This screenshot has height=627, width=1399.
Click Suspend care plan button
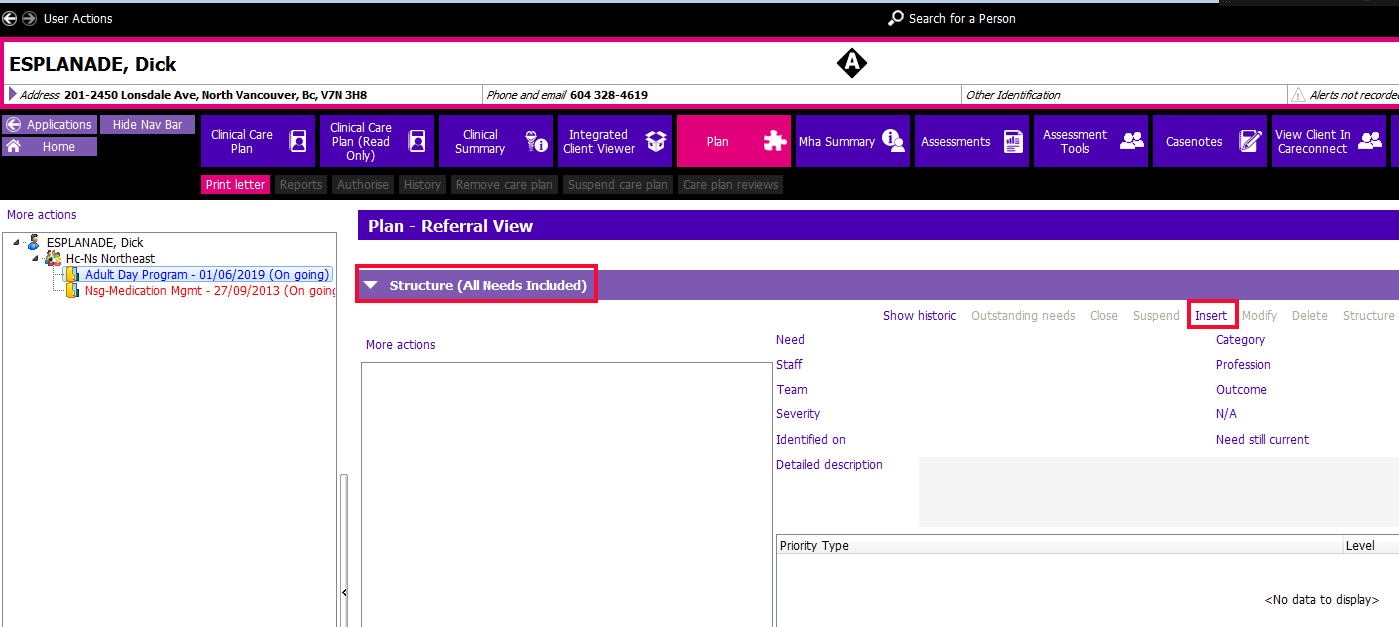coord(617,185)
